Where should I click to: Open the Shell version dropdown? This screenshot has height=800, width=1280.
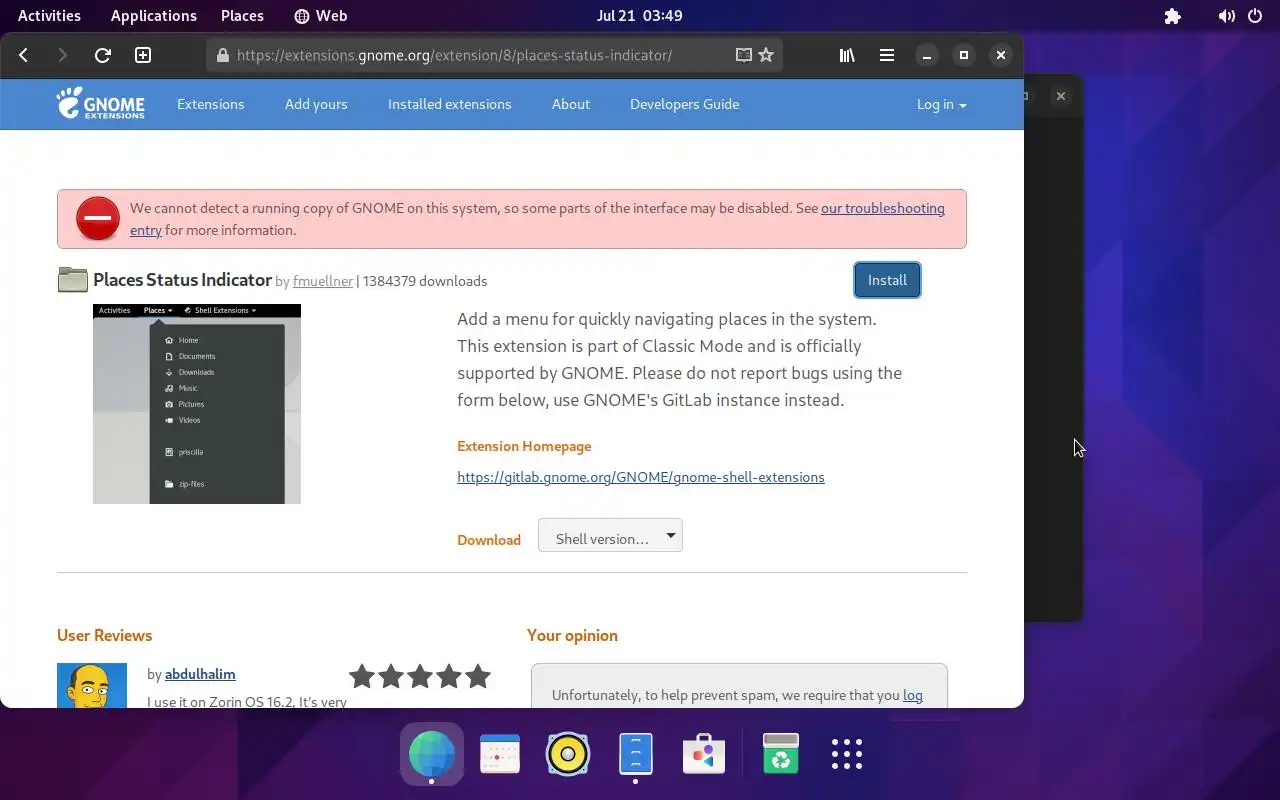(610, 536)
